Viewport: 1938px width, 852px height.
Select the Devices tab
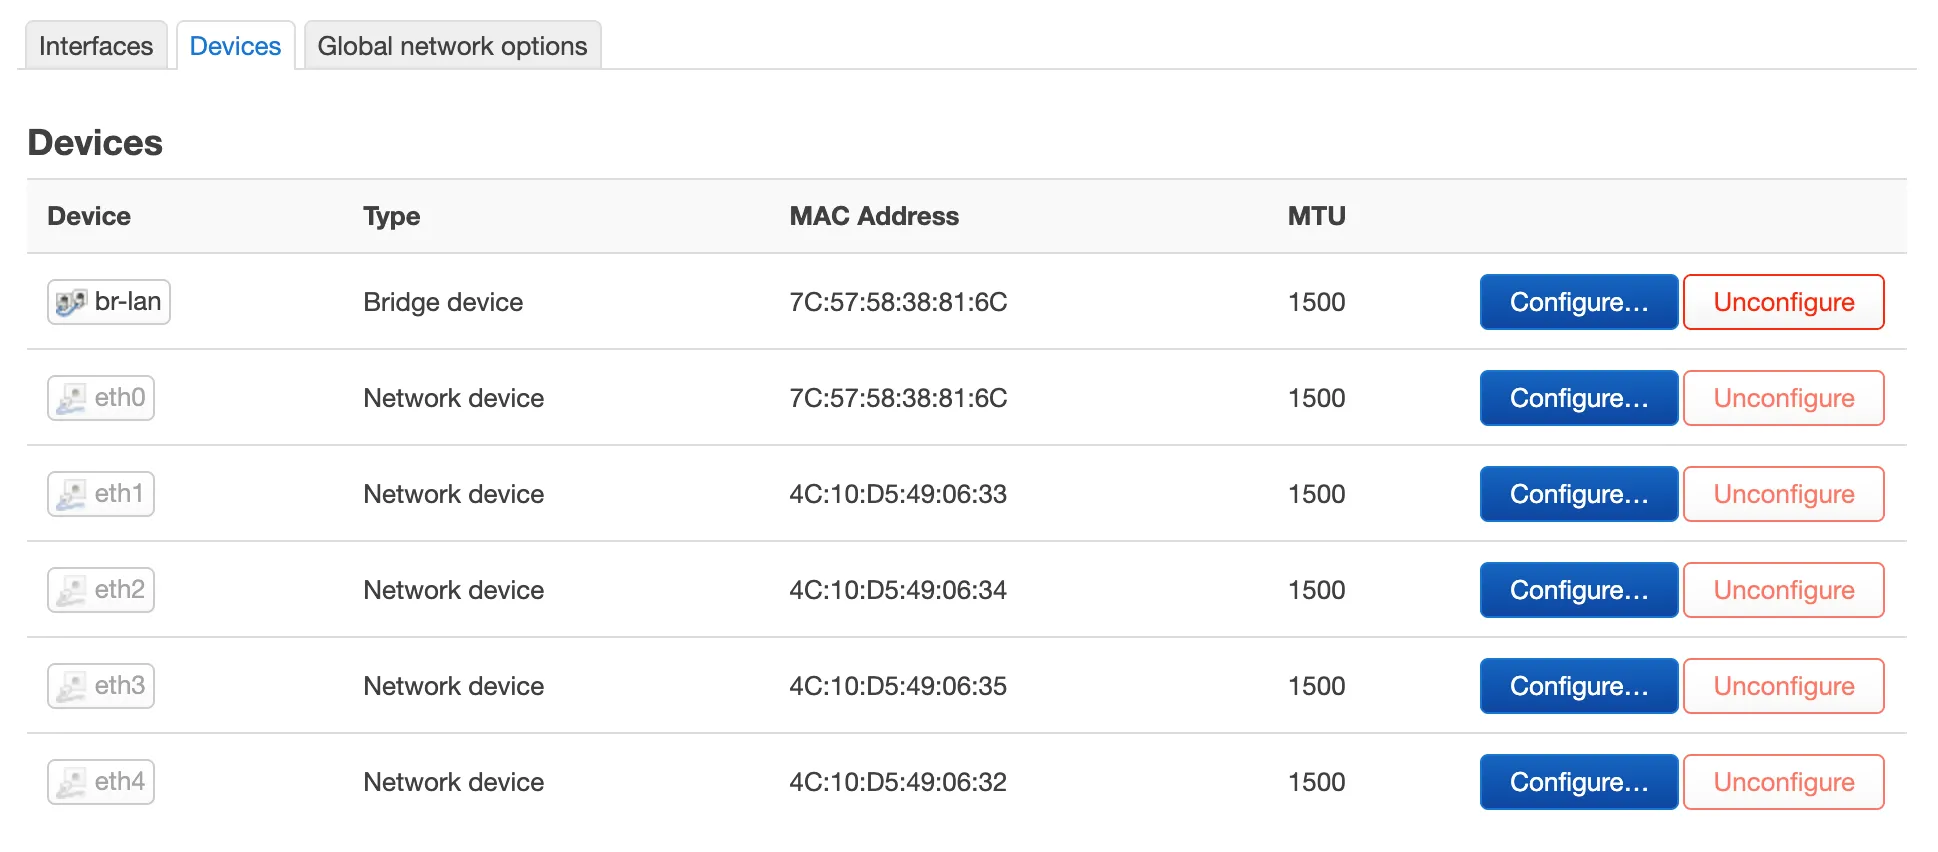(x=235, y=46)
